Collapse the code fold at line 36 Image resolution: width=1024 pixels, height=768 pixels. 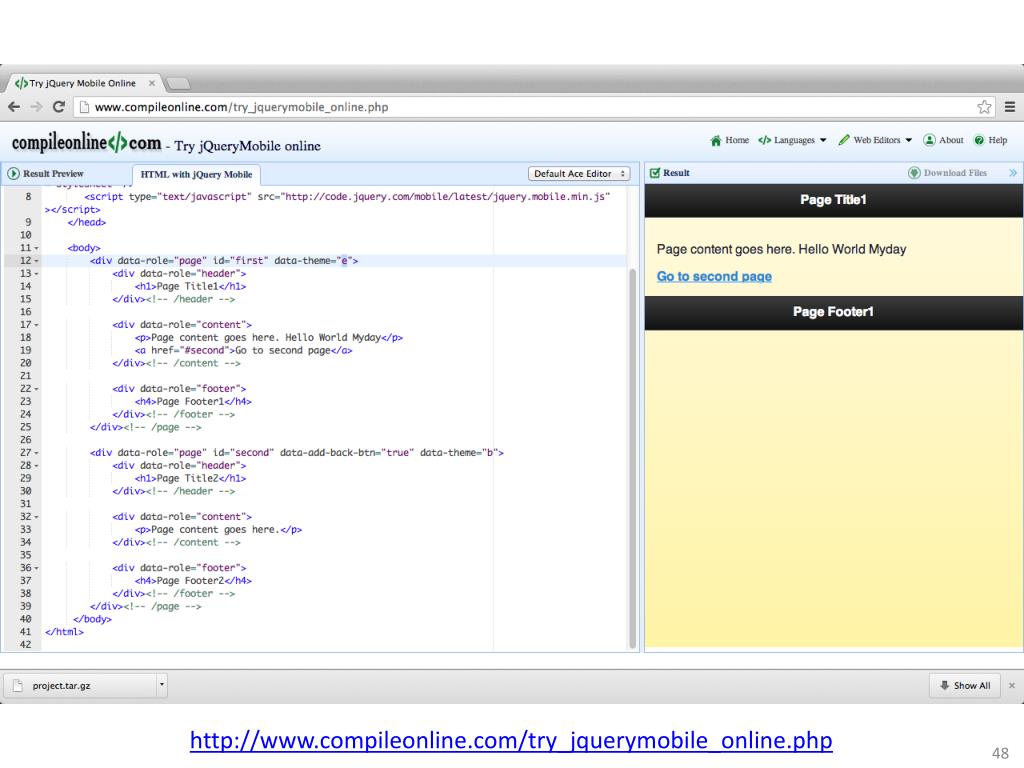(x=37, y=568)
